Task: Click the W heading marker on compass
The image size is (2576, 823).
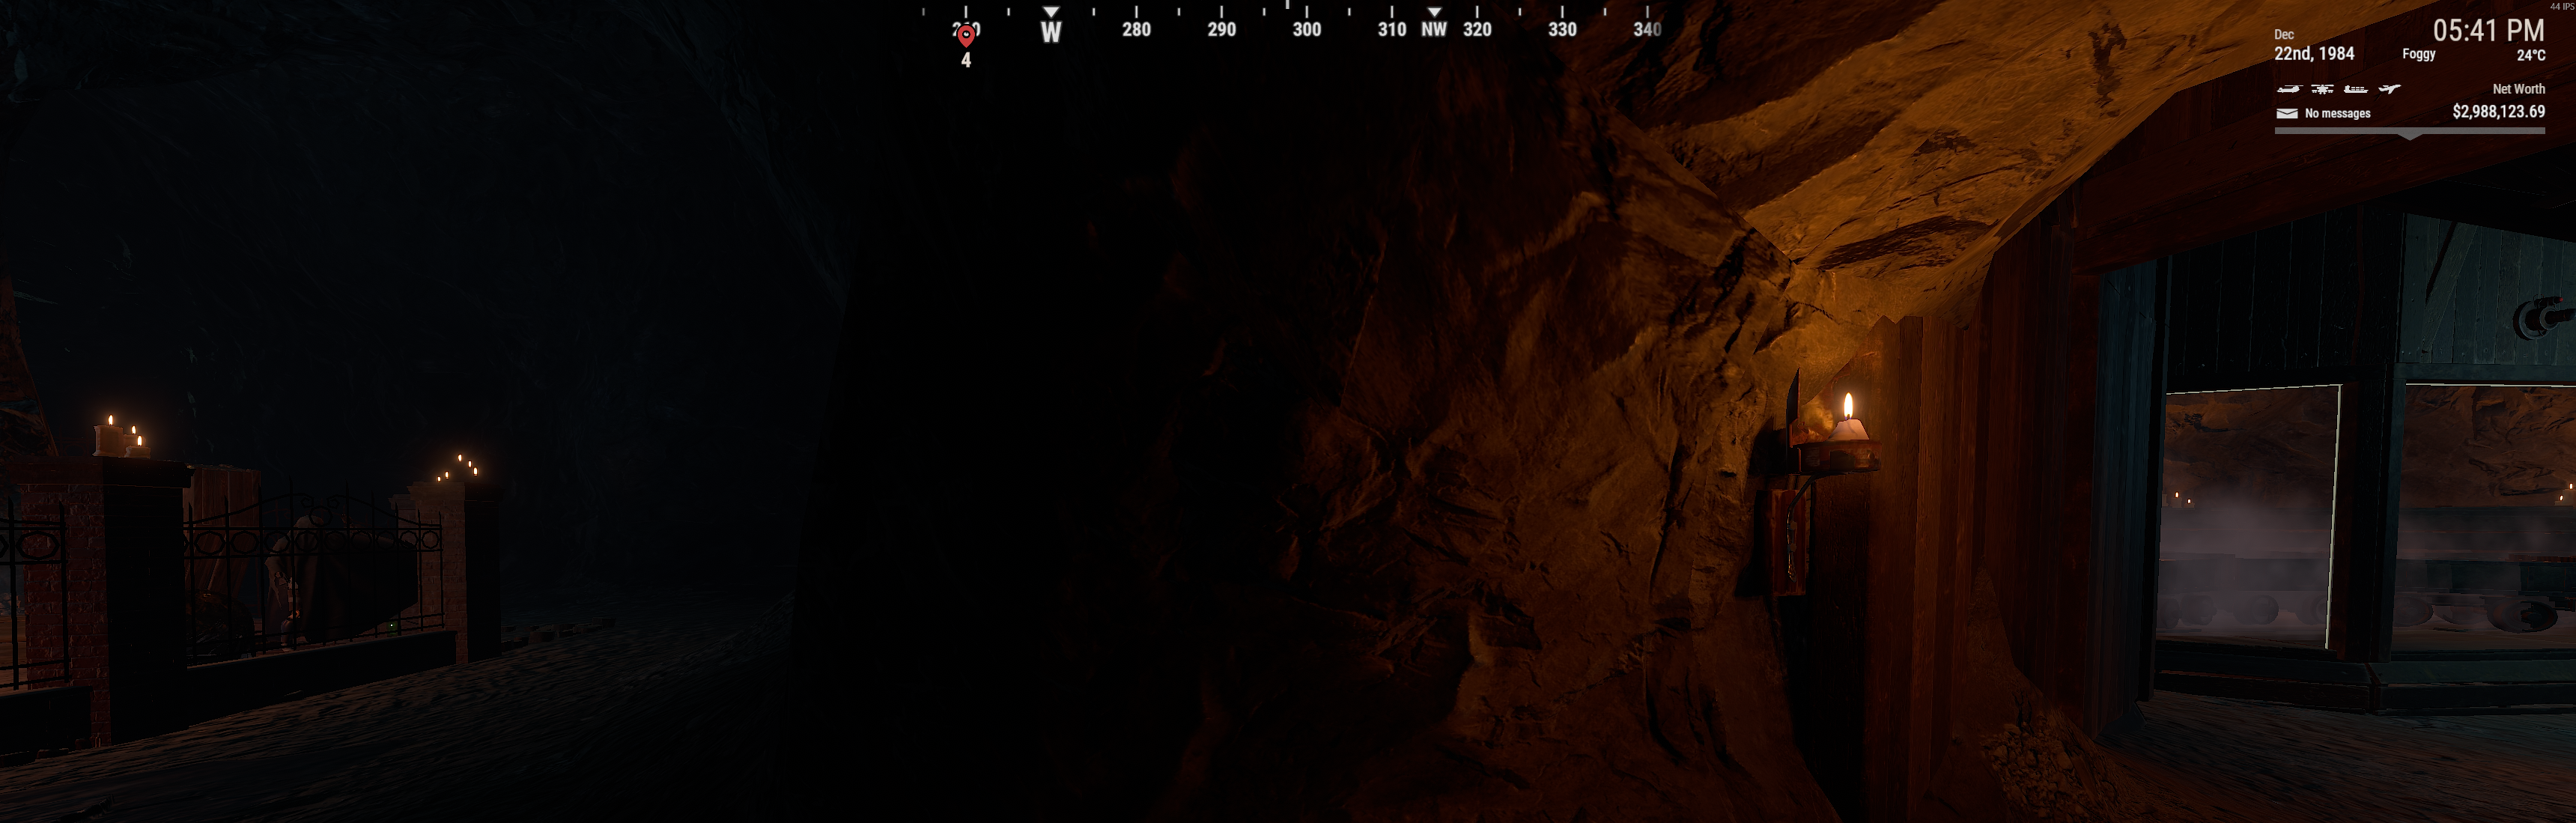Action: click(1051, 32)
